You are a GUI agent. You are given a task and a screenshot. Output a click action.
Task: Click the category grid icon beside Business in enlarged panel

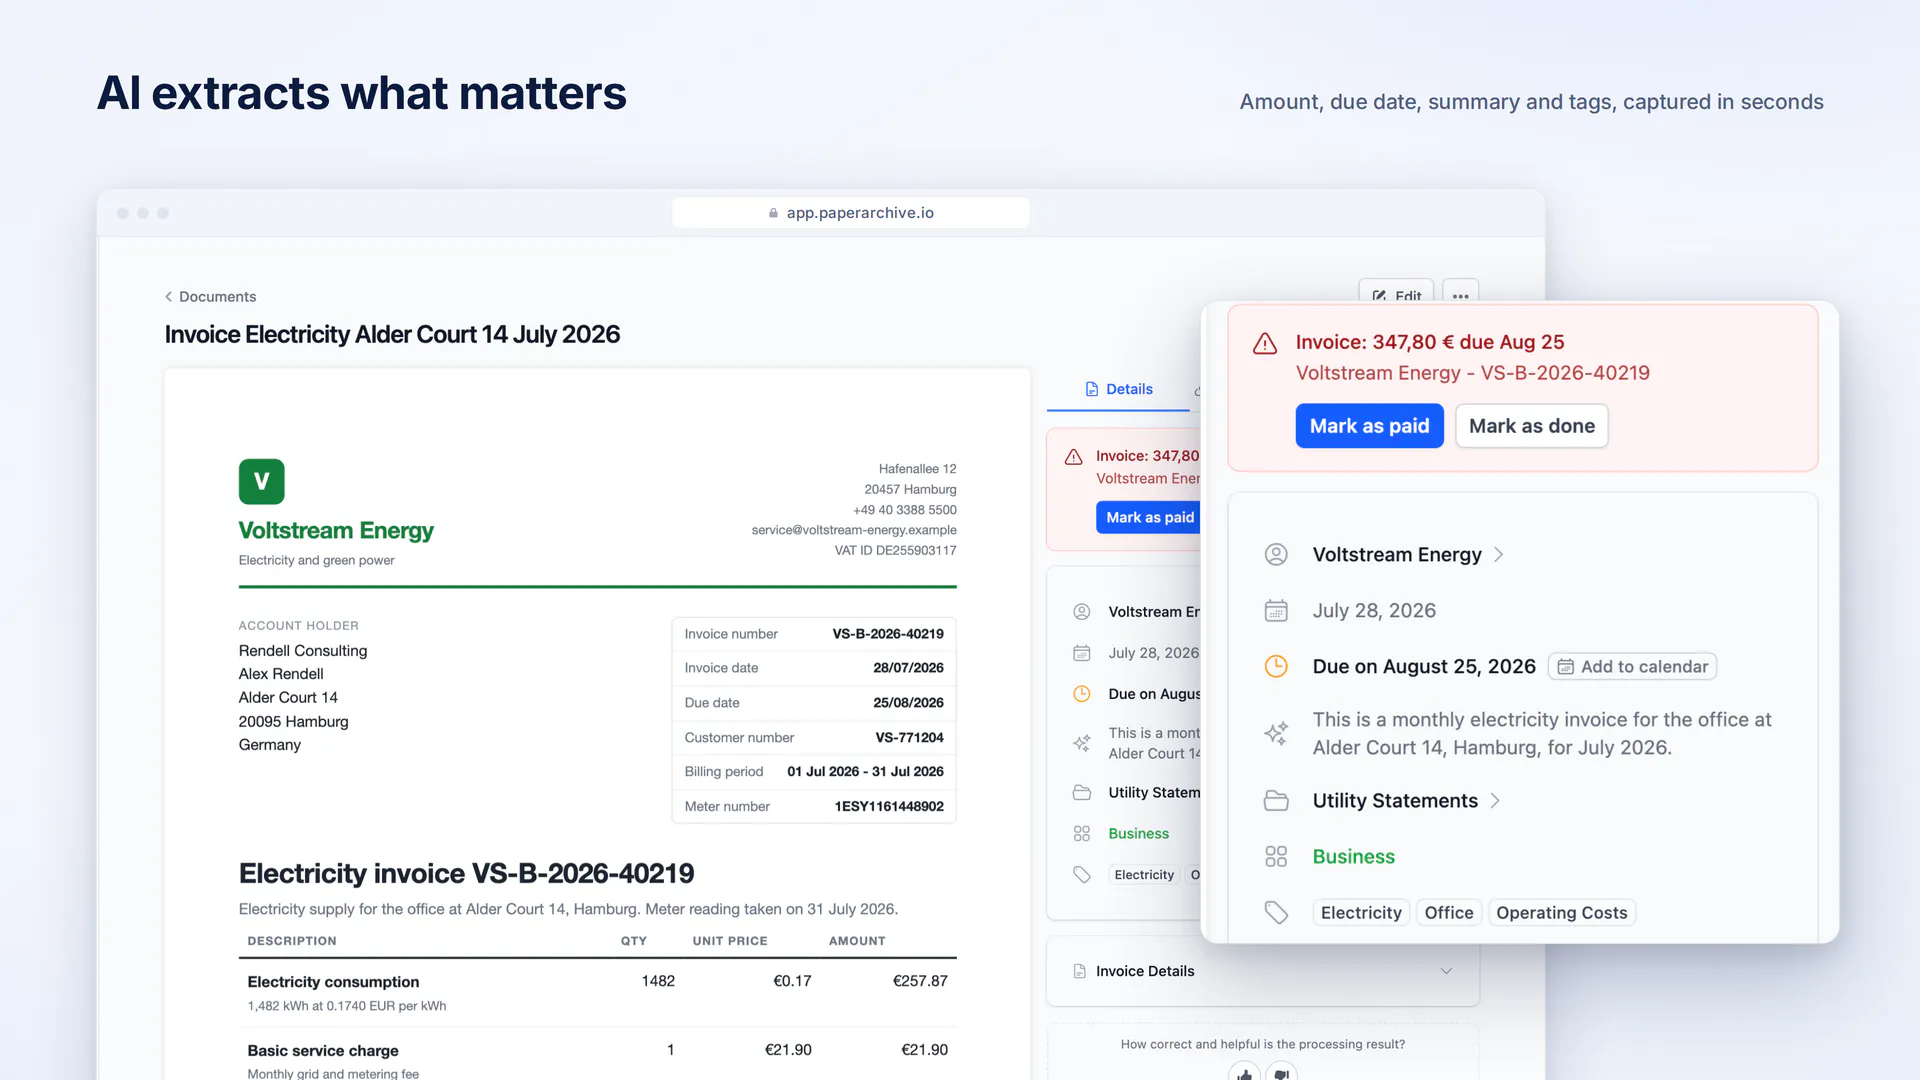1276,857
